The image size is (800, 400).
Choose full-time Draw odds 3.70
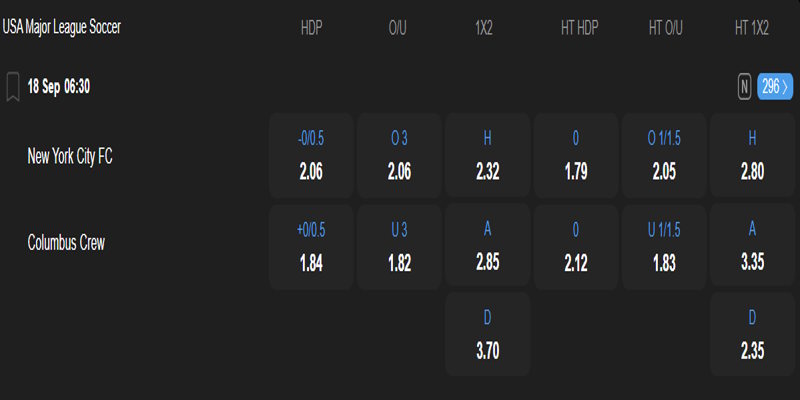click(x=487, y=334)
